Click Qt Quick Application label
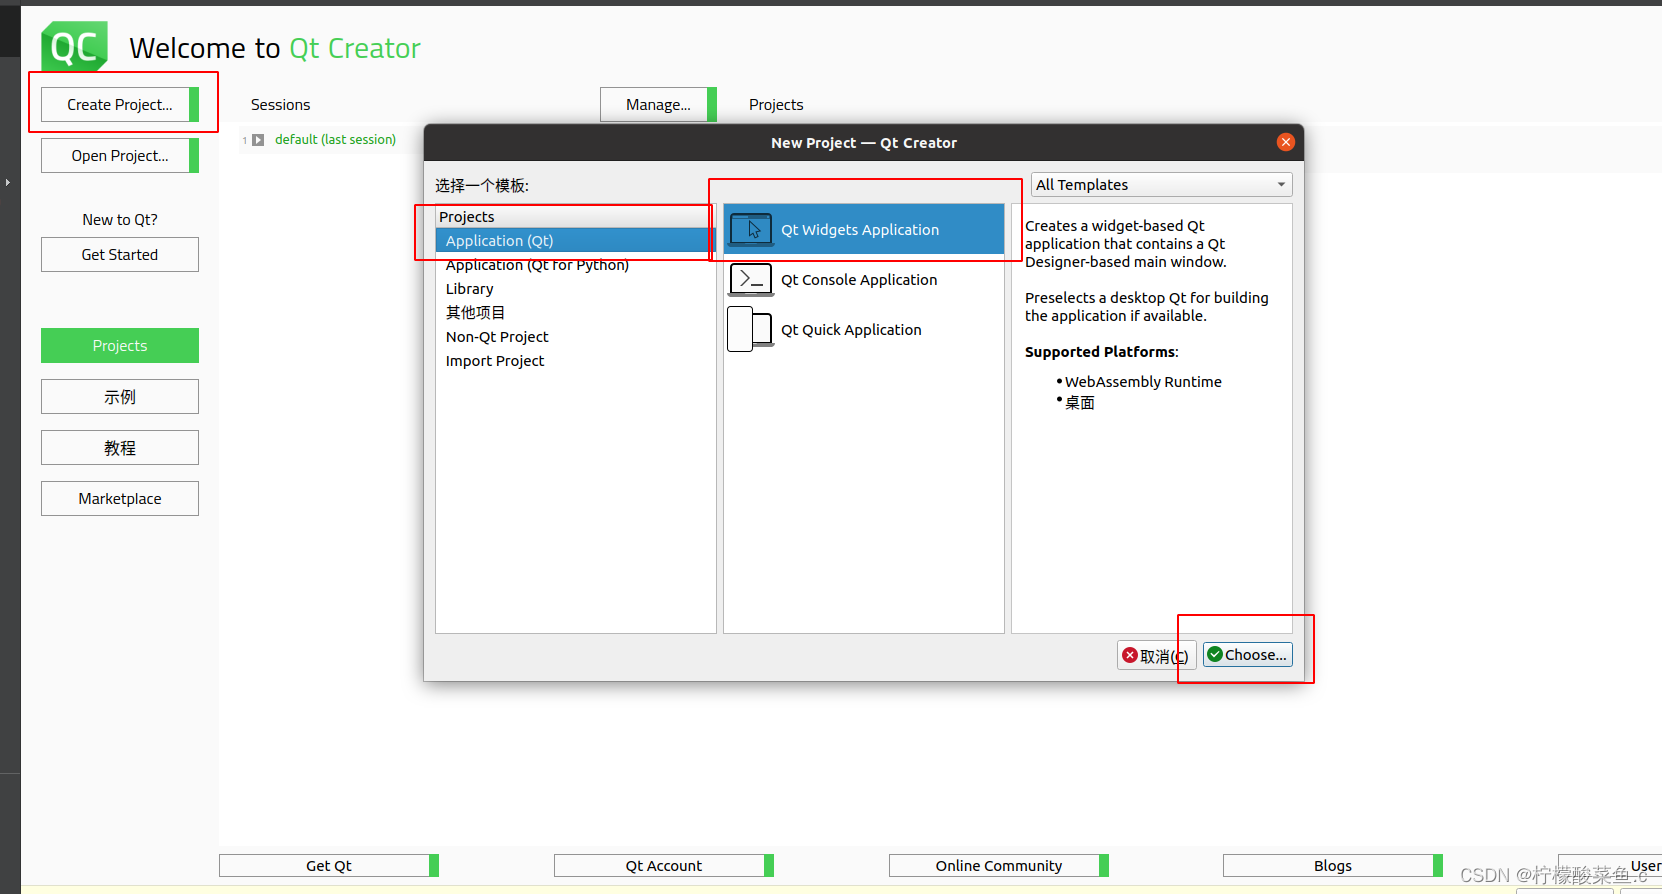This screenshot has height=894, width=1662. click(851, 330)
